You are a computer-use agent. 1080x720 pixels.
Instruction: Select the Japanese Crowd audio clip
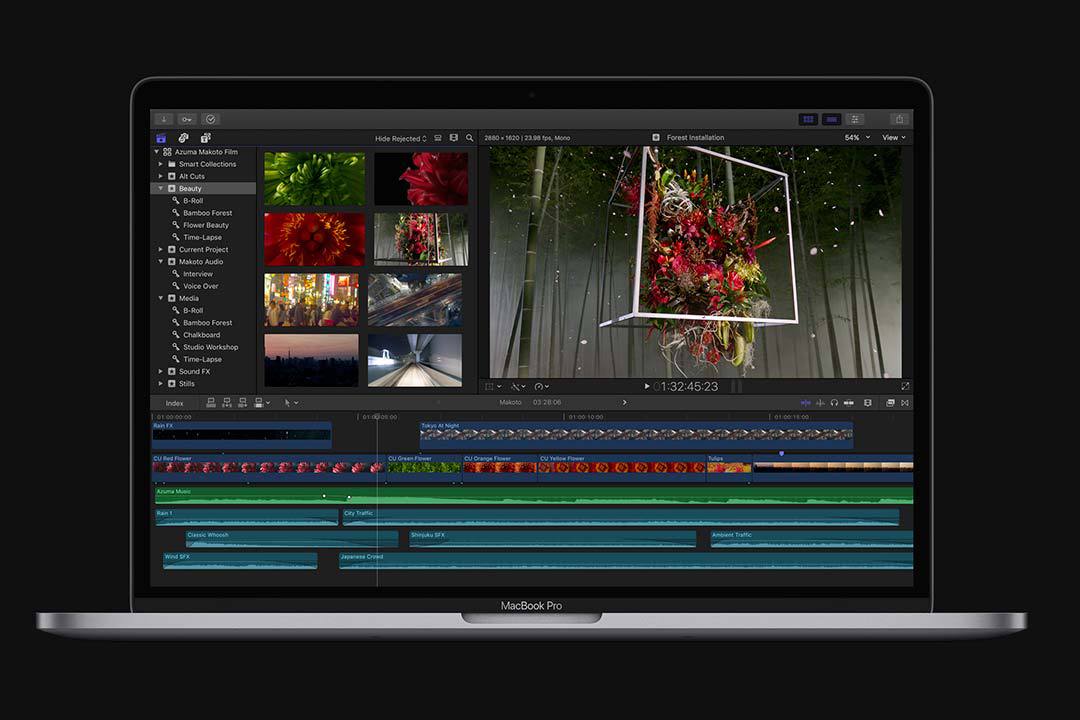pyautogui.click(x=626, y=561)
